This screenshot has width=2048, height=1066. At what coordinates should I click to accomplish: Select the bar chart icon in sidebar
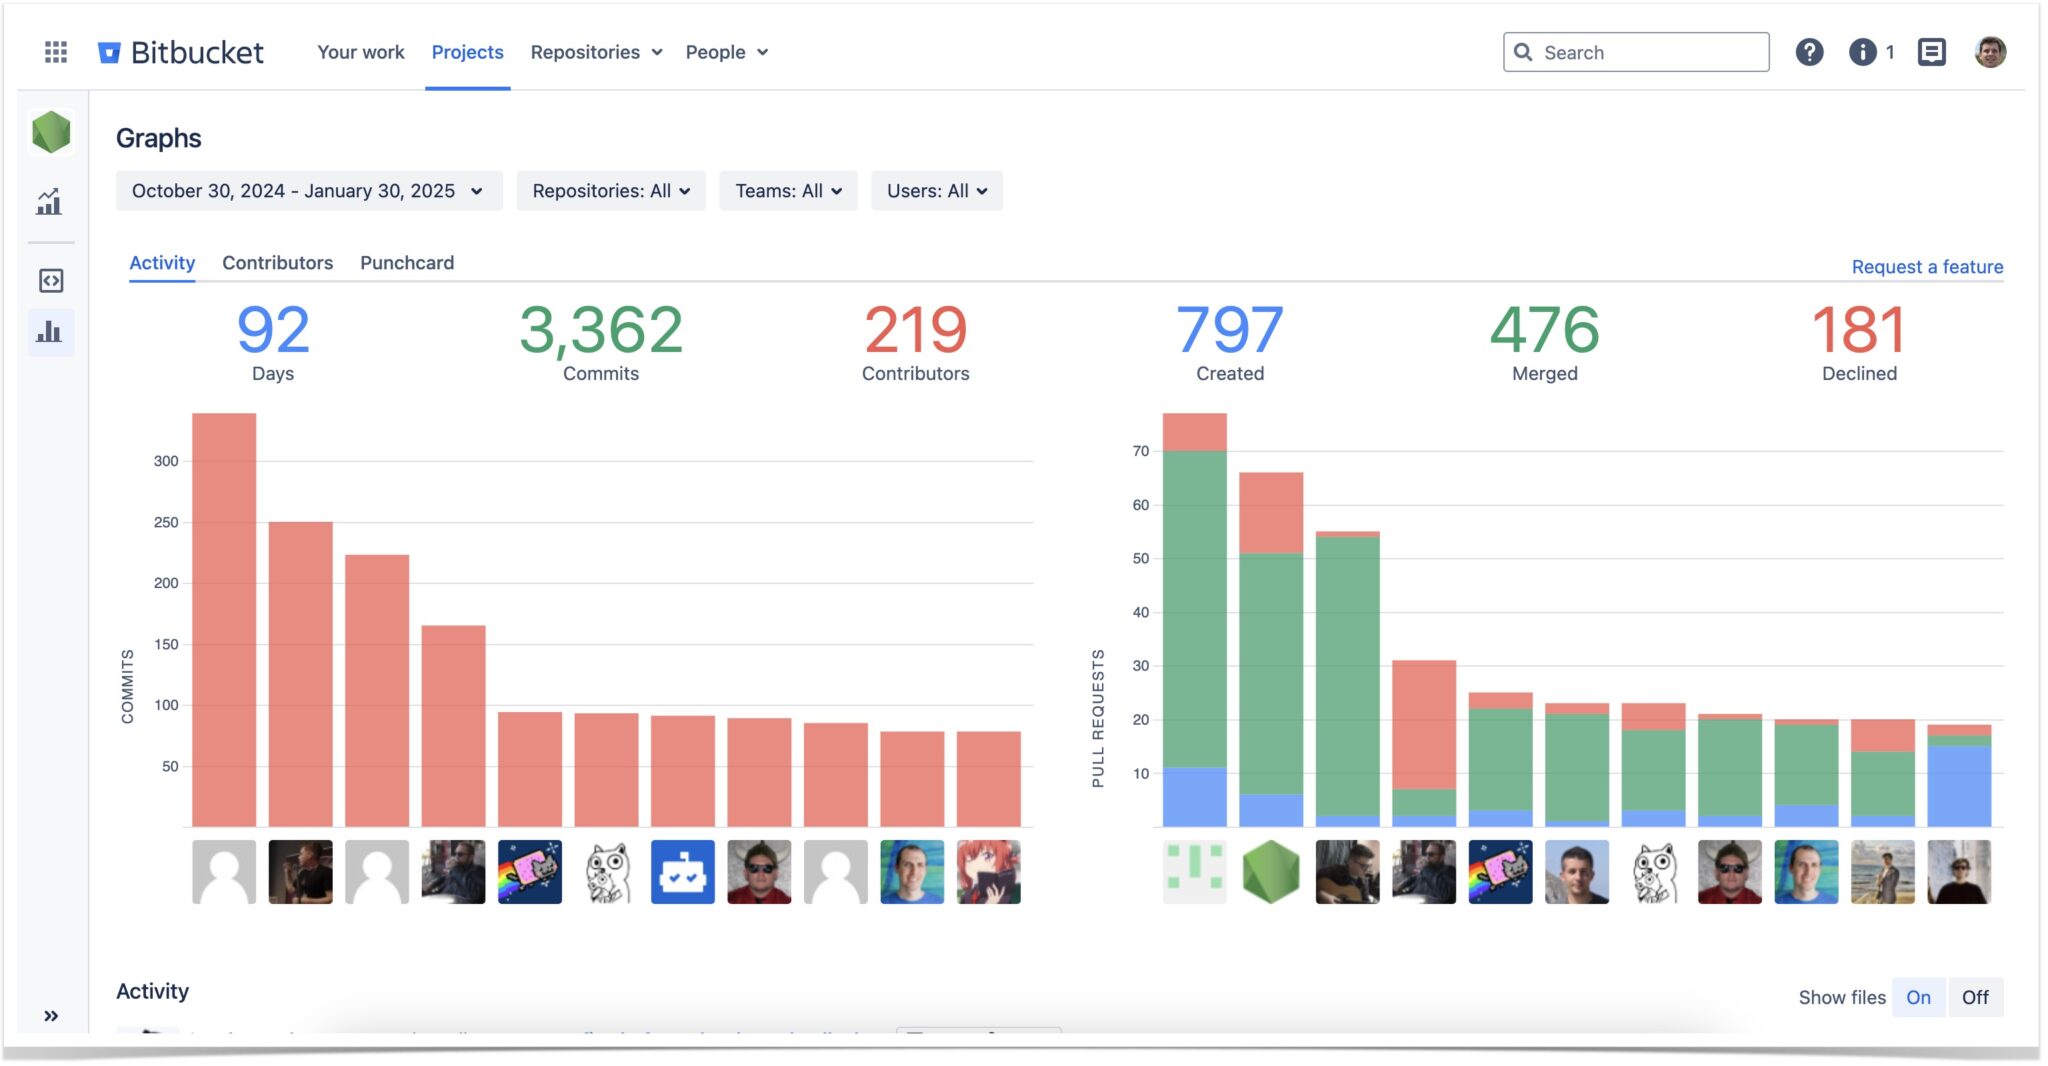[x=50, y=334]
